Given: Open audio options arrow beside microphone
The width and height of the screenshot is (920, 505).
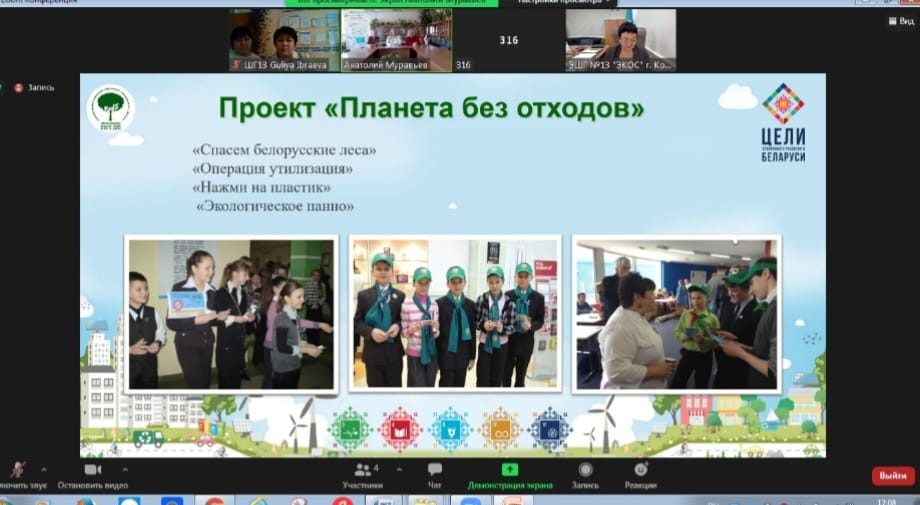Looking at the screenshot, I should (43, 469).
